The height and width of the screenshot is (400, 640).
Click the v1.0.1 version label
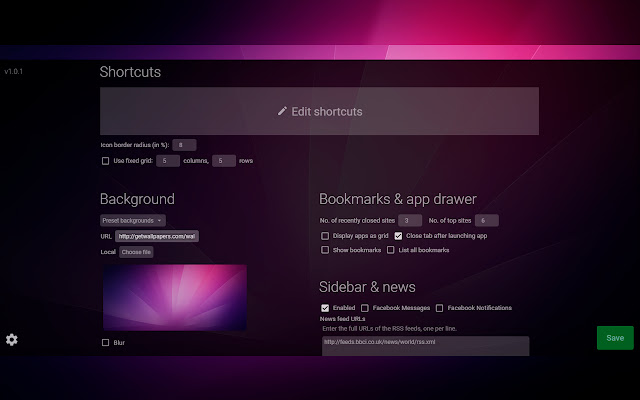pyautogui.click(x=13, y=71)
